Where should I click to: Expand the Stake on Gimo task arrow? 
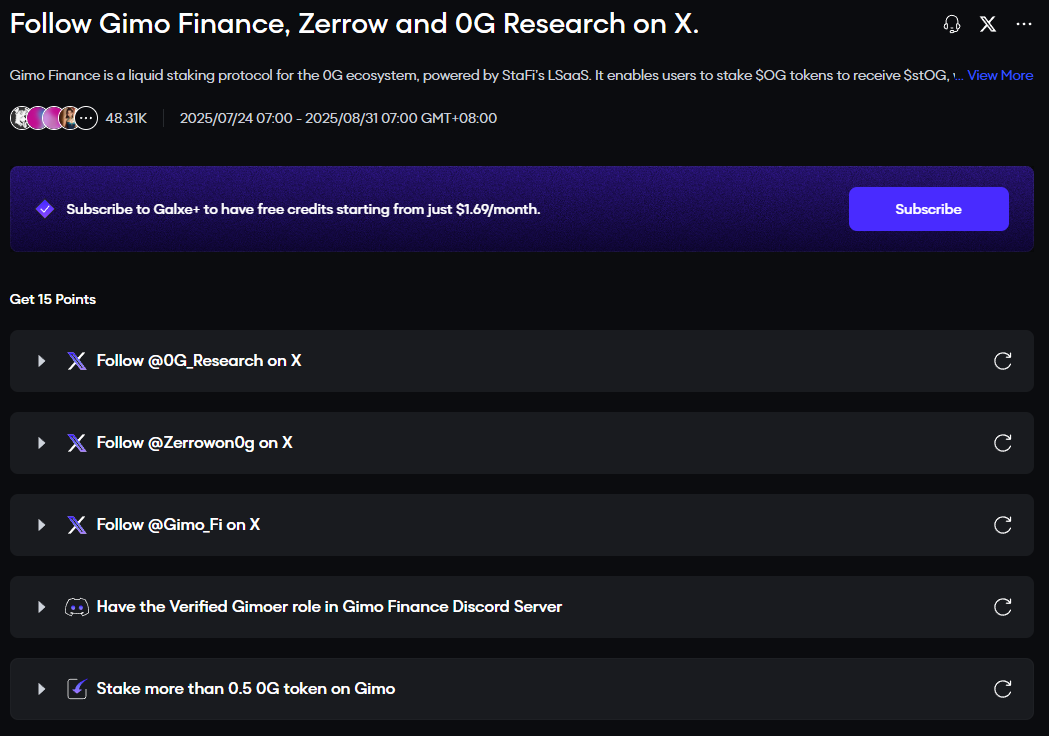click(41, 689)
